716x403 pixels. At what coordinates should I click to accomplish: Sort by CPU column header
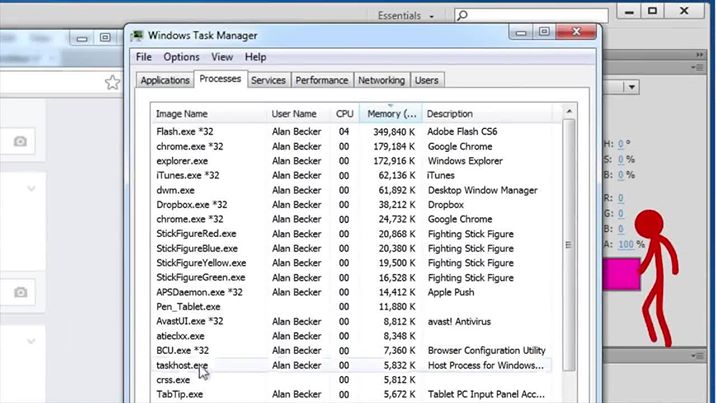coord(345,114)
